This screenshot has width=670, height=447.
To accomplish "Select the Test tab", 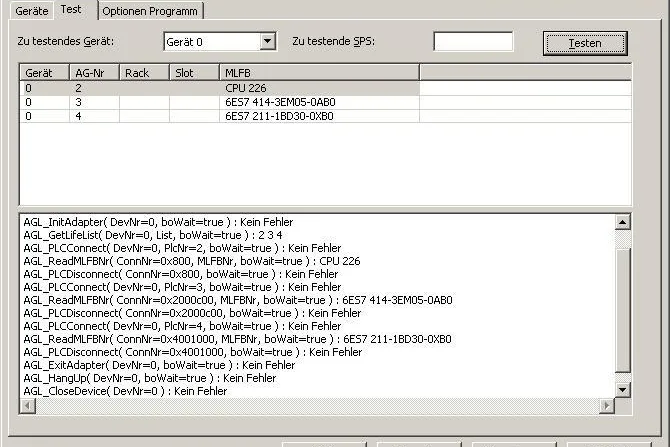I will (71, 9).
